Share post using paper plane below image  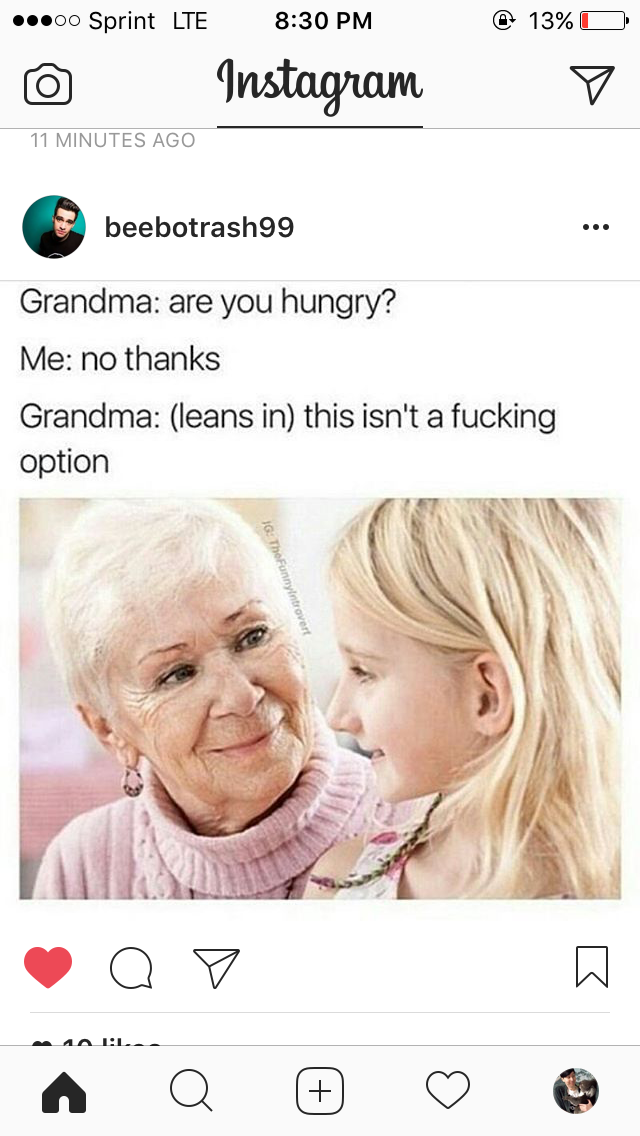[216, 968]
